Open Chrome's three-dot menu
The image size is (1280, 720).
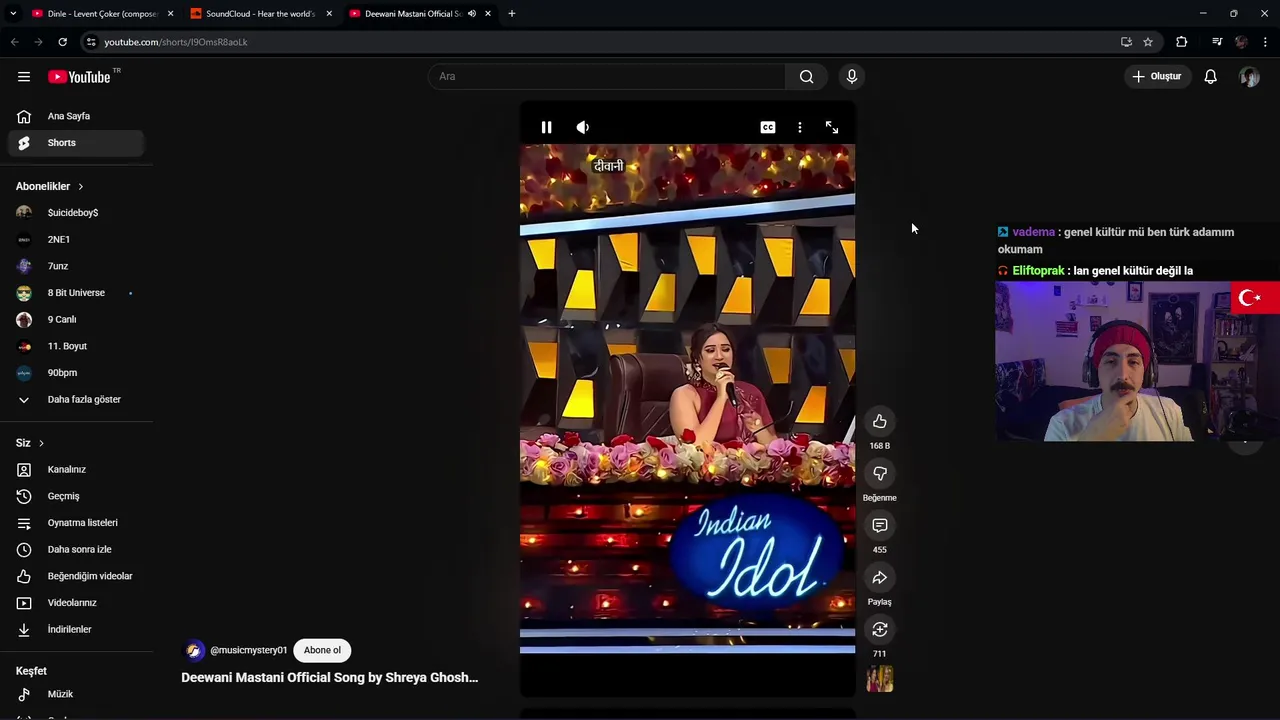[x=1266, y=42]
